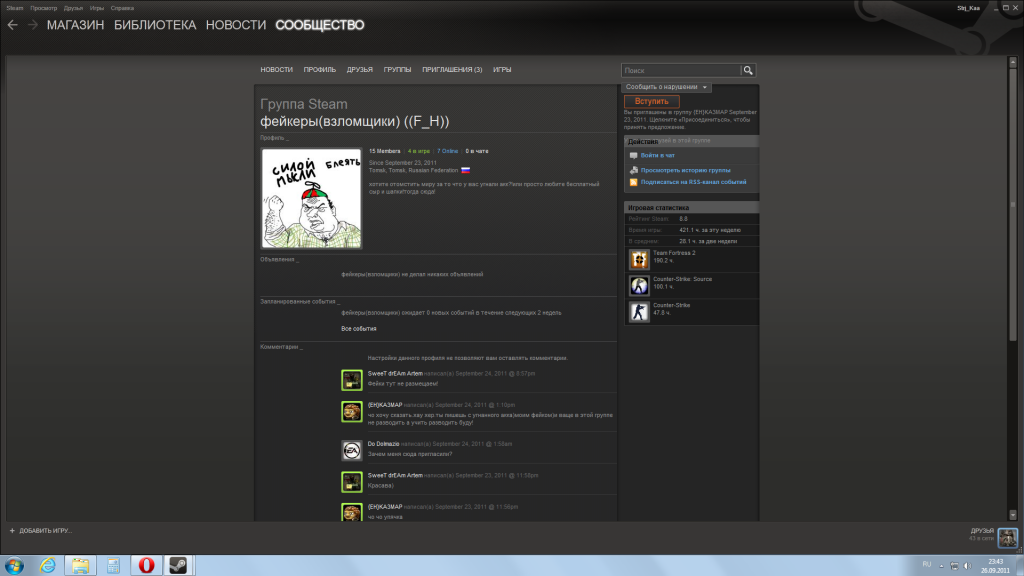1024x576 pixels.
Task: Open the friends list avatar in the bottom corner
Action: pos(1008,537)
